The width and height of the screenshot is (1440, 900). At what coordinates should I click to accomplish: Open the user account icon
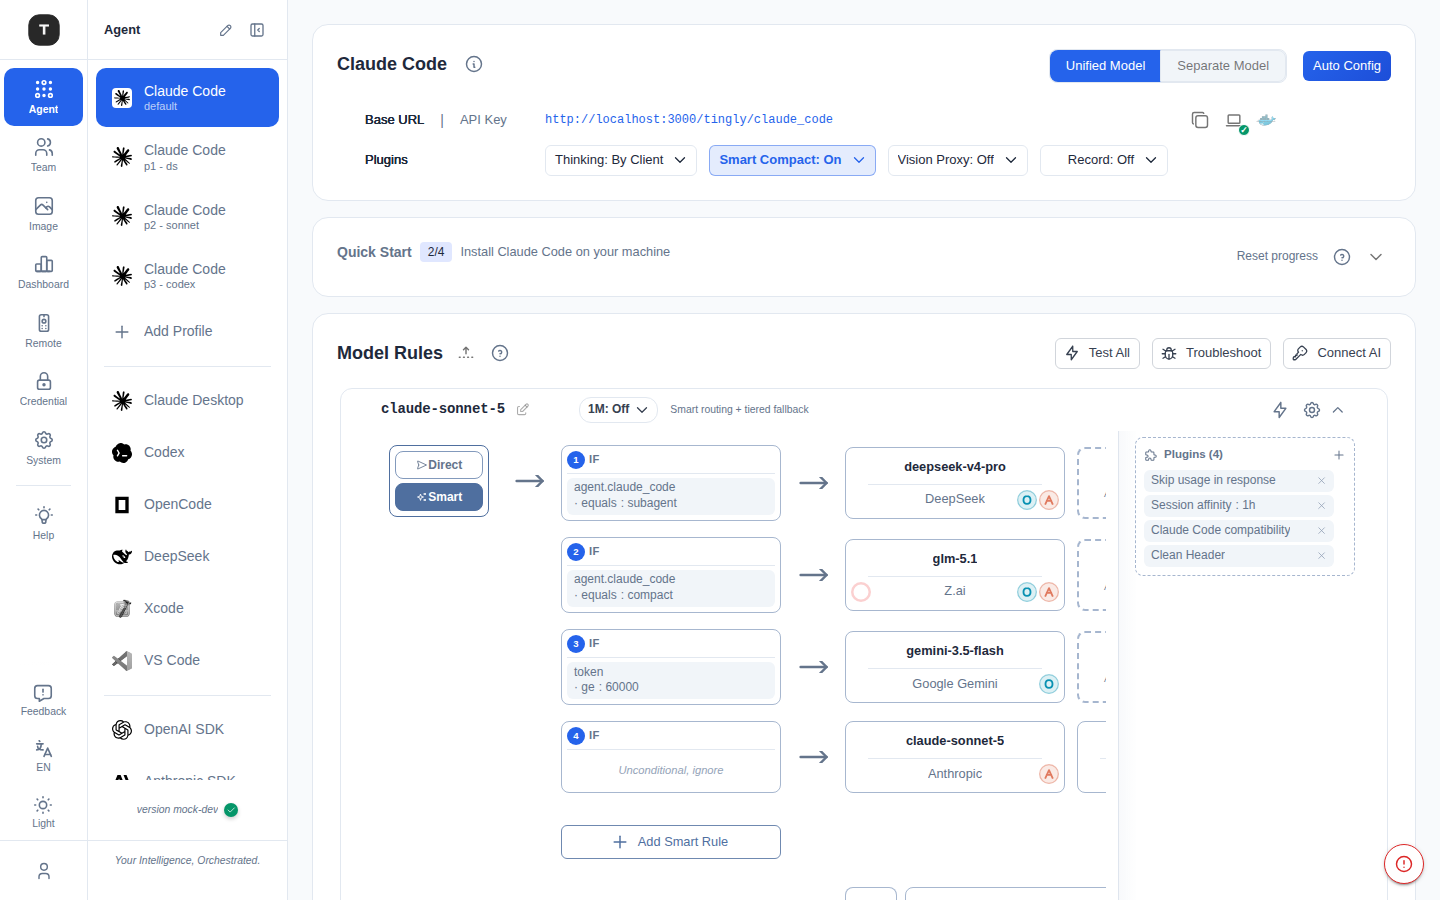click(43, 871)
